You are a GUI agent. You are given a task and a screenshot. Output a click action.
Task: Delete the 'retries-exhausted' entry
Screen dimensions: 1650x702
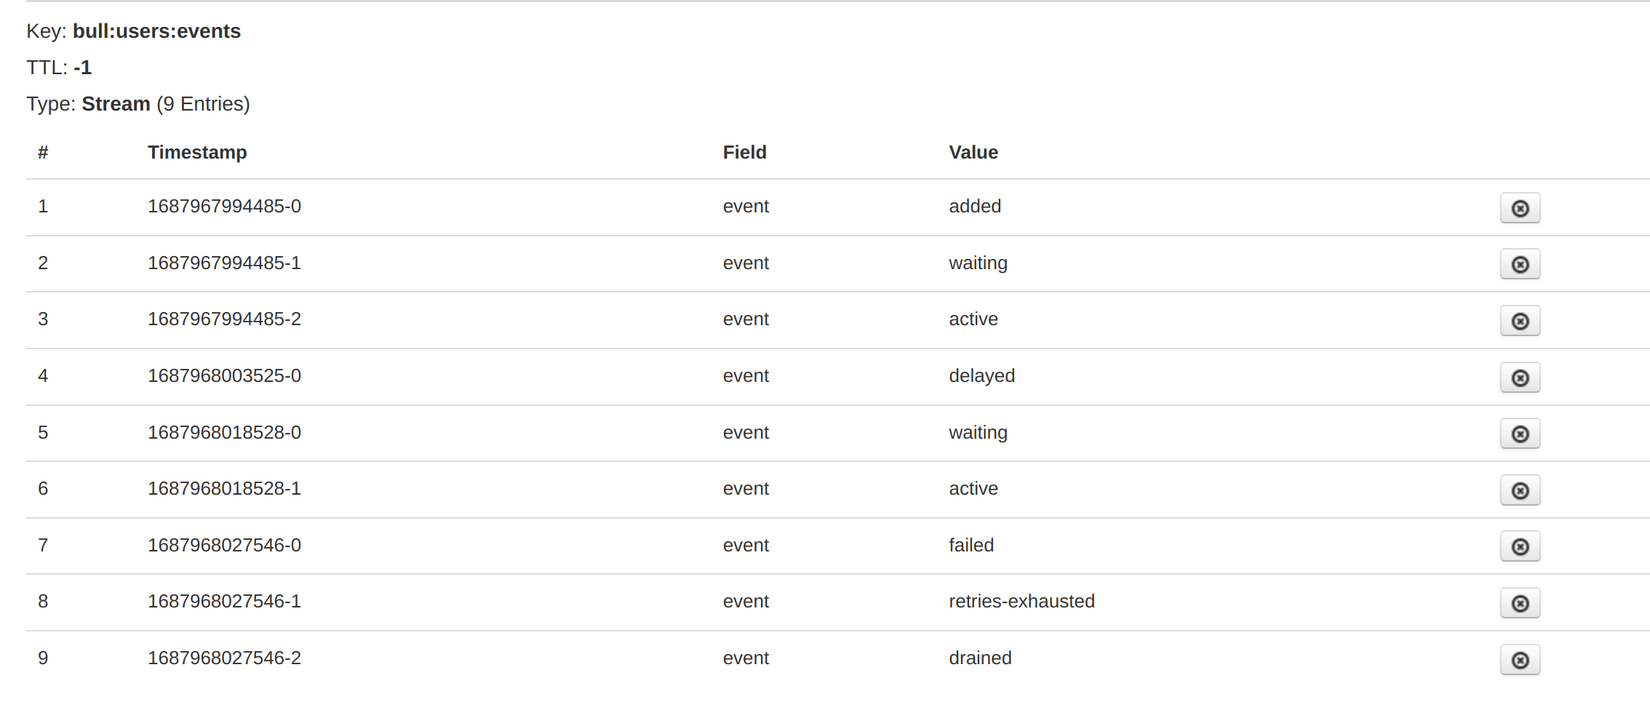pyautogui.click(x=1519, y=603)
